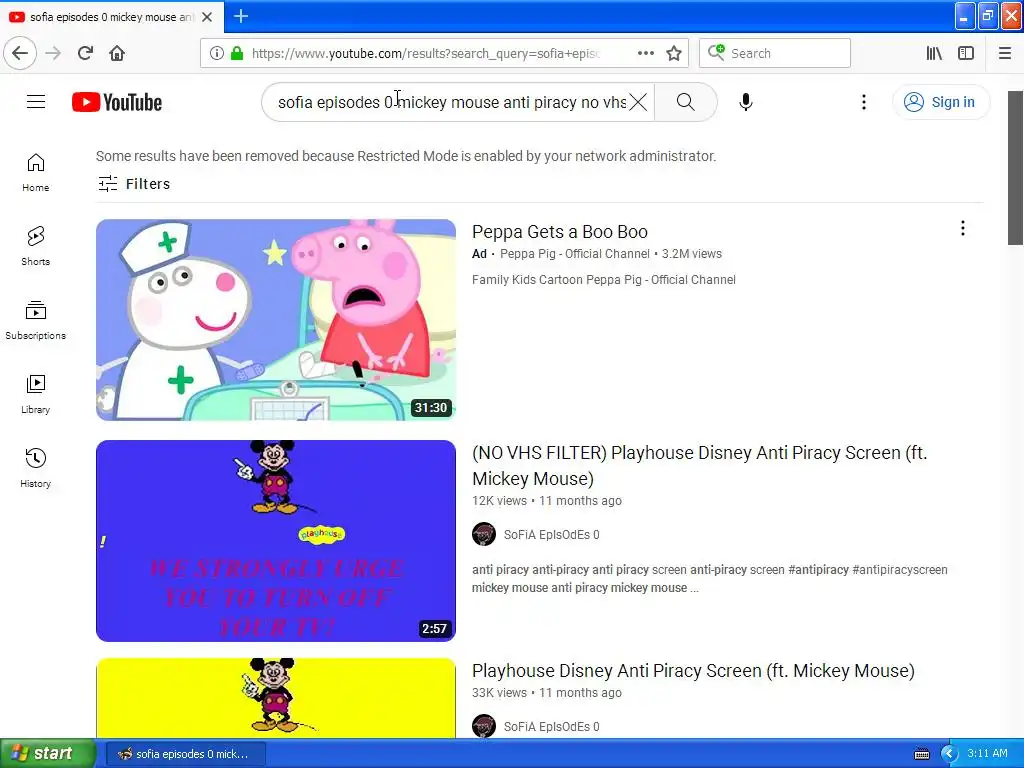The height and width of the screenshot is (768, 1024).
Task: Click into the YouTube search input field
Action: [x=451, y=102]
